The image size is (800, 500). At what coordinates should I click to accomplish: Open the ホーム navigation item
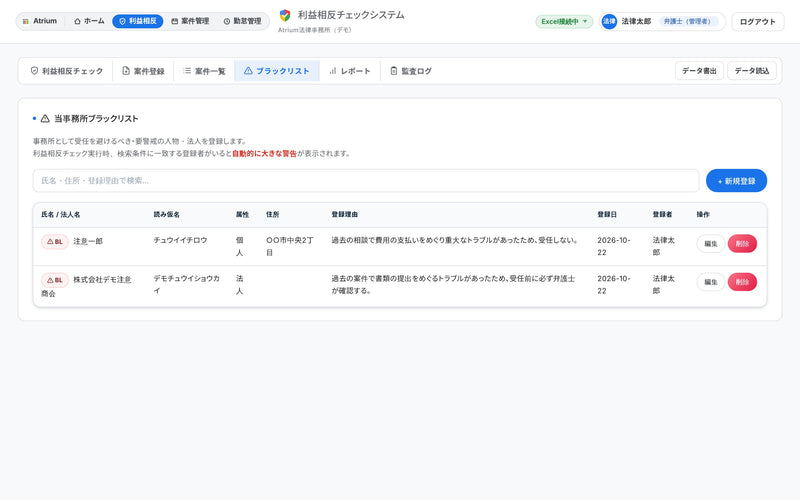89,21
